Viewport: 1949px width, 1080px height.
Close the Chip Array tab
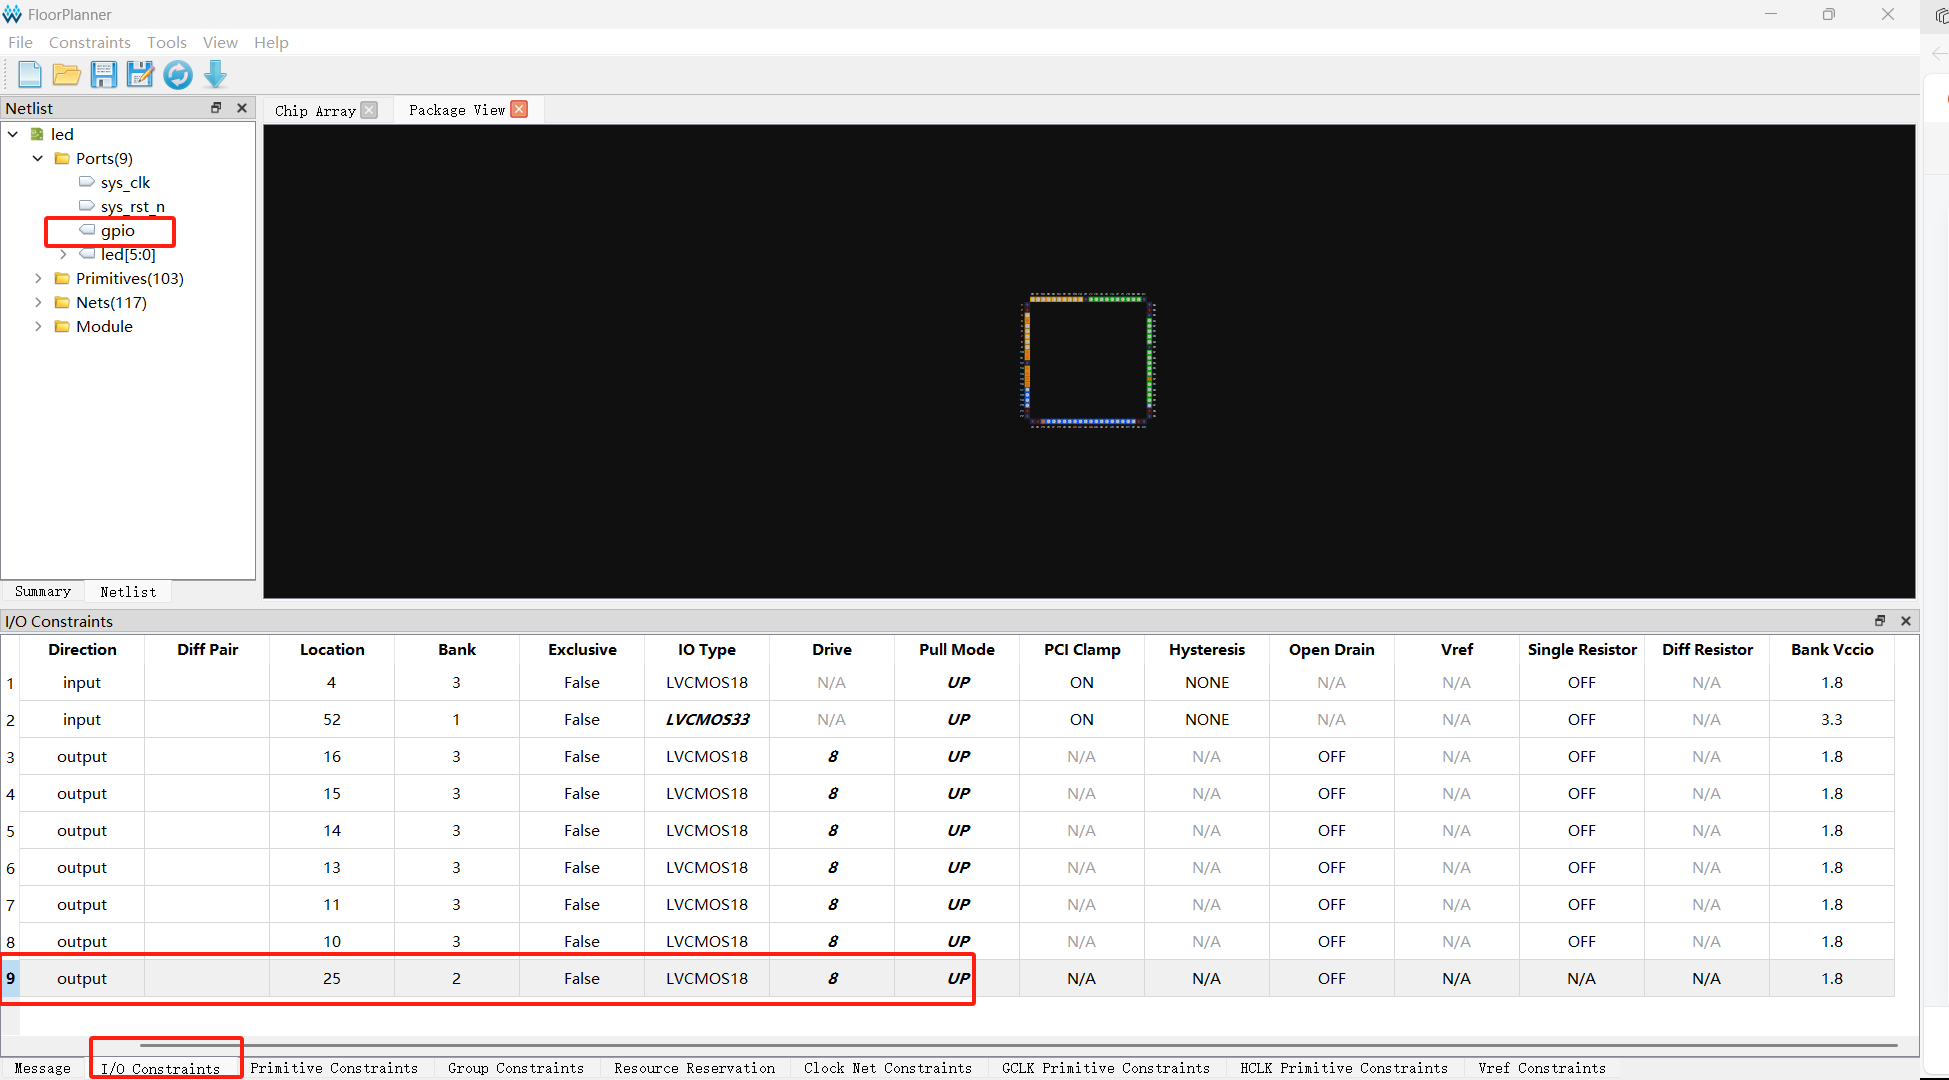[x=370, y=110]
